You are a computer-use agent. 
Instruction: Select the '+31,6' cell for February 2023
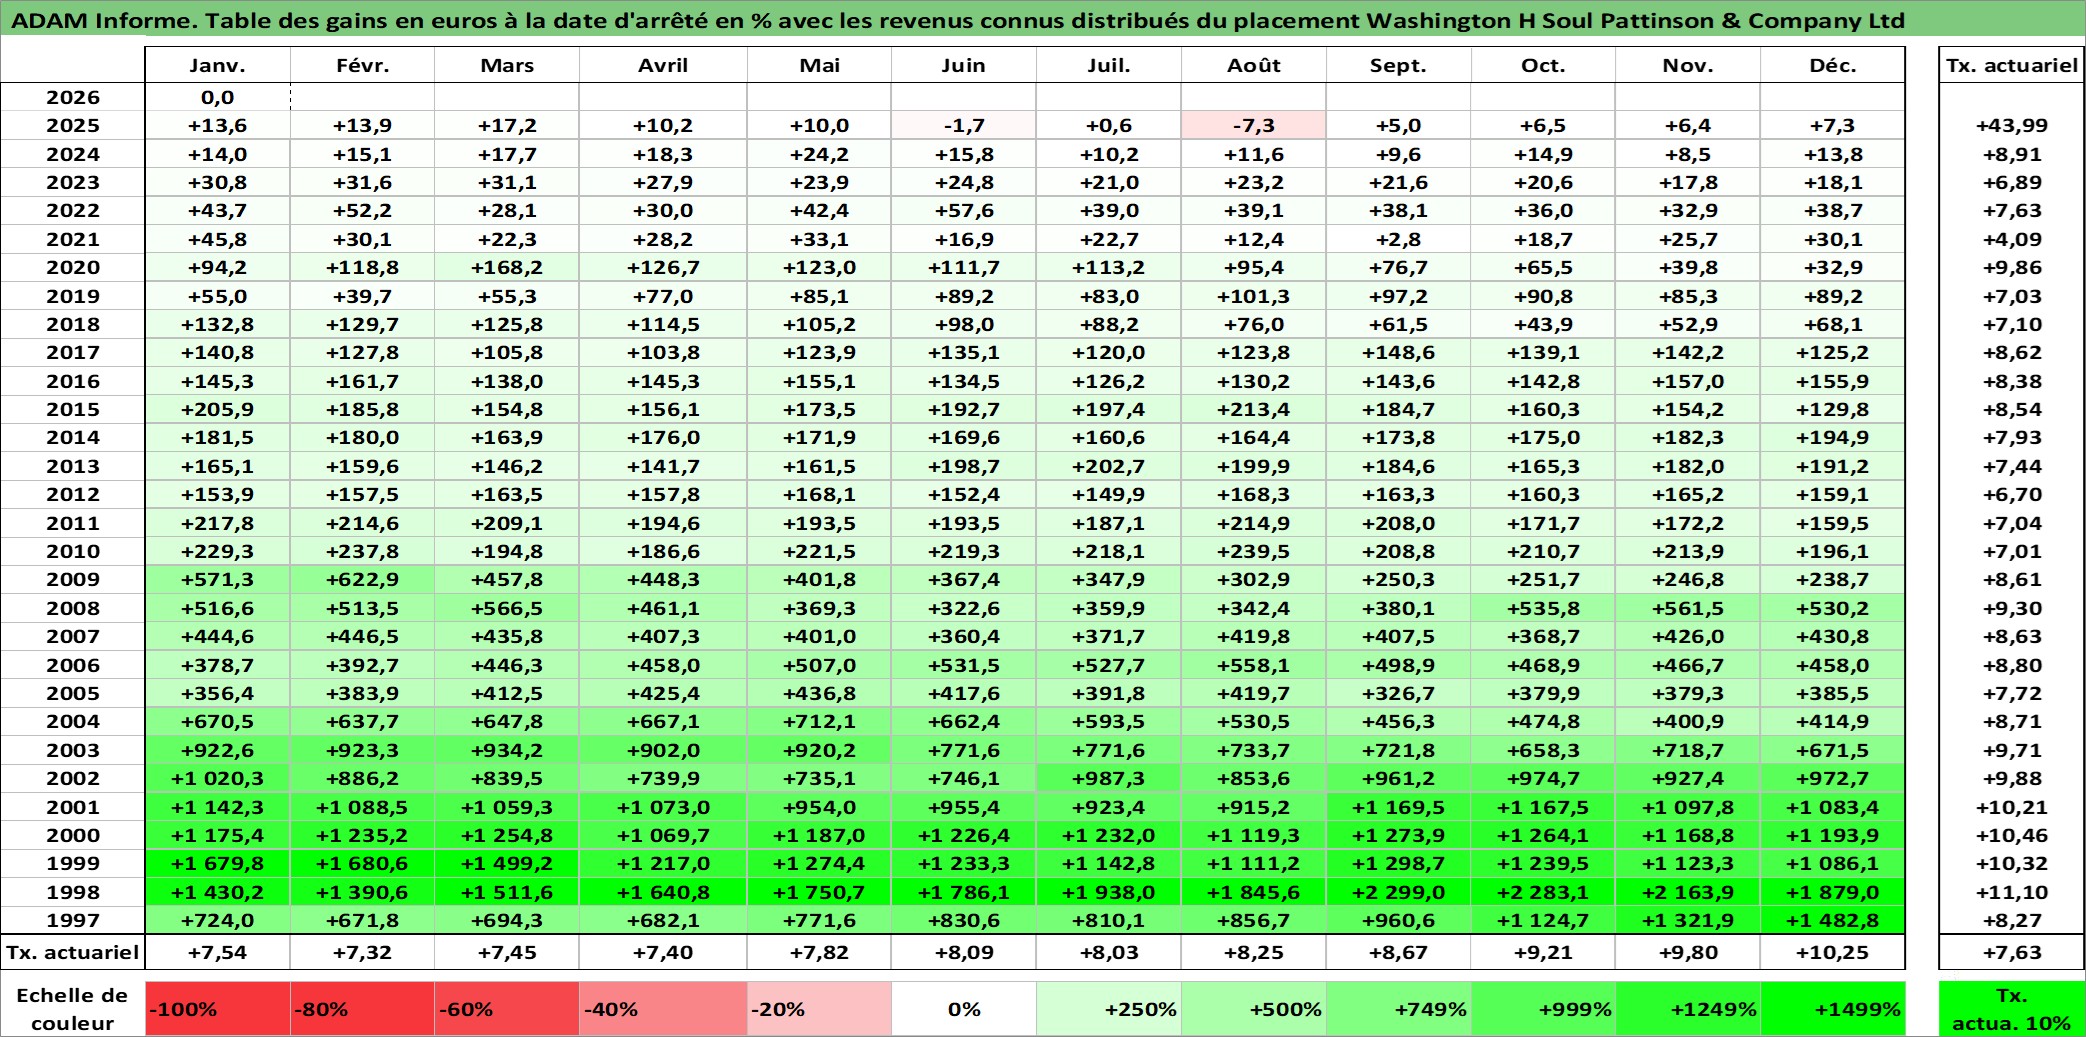362,182
